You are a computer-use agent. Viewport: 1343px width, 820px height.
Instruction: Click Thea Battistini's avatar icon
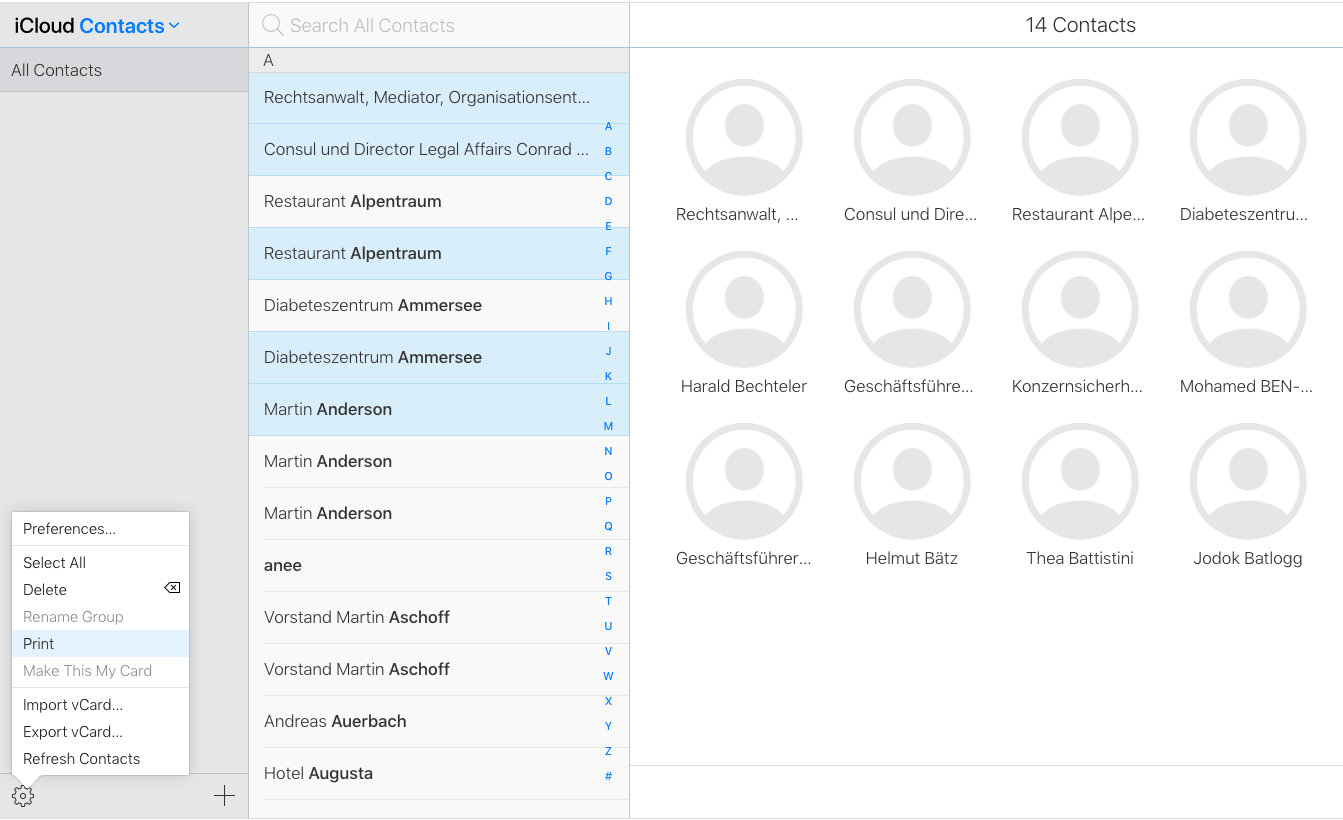[x=1079, y=482]
